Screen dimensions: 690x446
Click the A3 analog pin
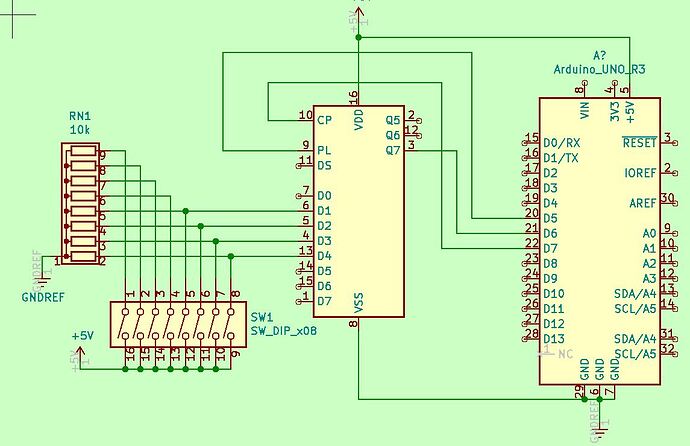point(650,279)
